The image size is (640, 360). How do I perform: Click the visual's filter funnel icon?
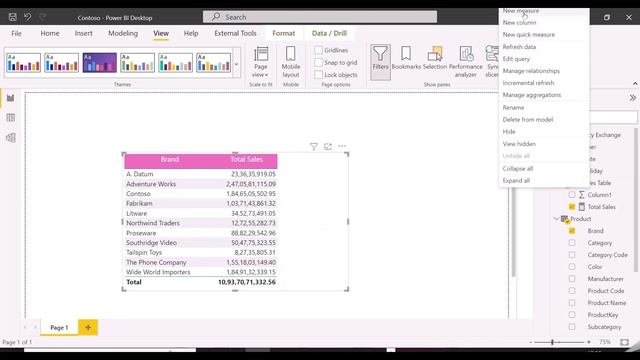click(x=313, y=147)
